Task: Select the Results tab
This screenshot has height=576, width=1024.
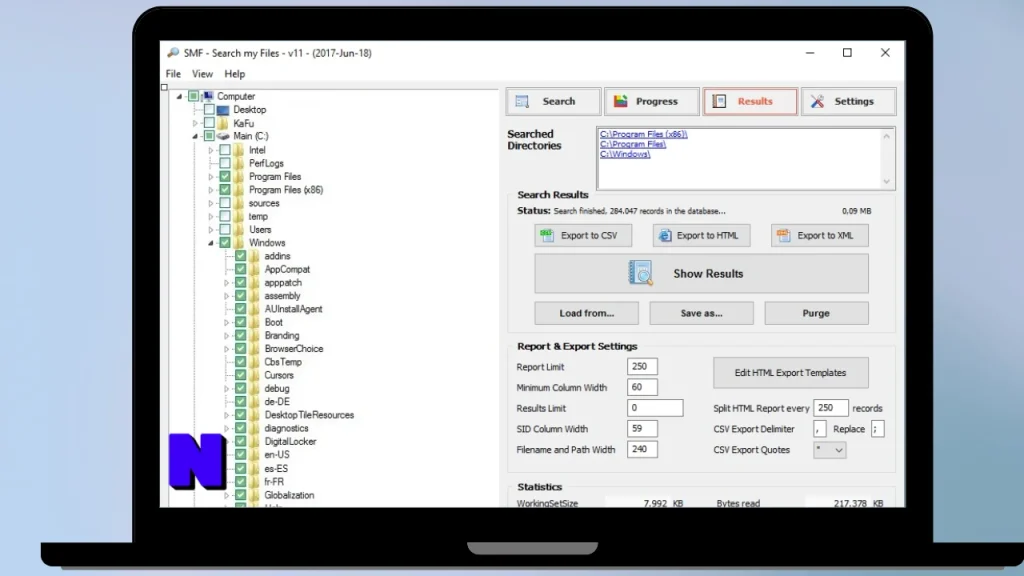Action: coord(750,101)
